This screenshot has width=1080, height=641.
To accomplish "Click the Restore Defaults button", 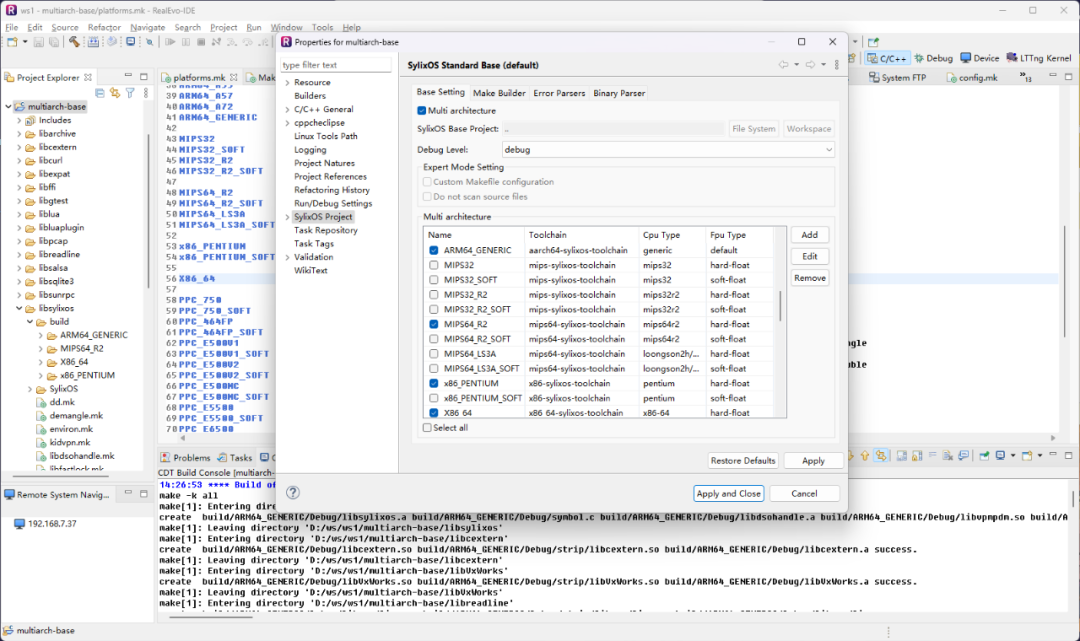I will [x=742, y=461].
